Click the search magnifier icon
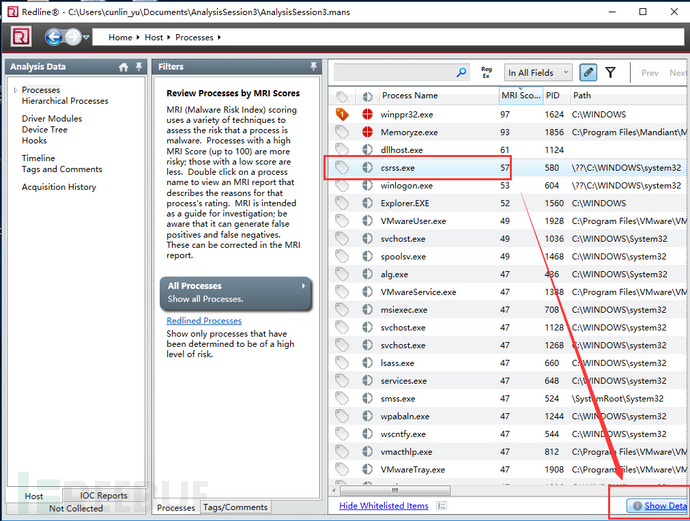 pyautogui.click(x=461, y=73)
